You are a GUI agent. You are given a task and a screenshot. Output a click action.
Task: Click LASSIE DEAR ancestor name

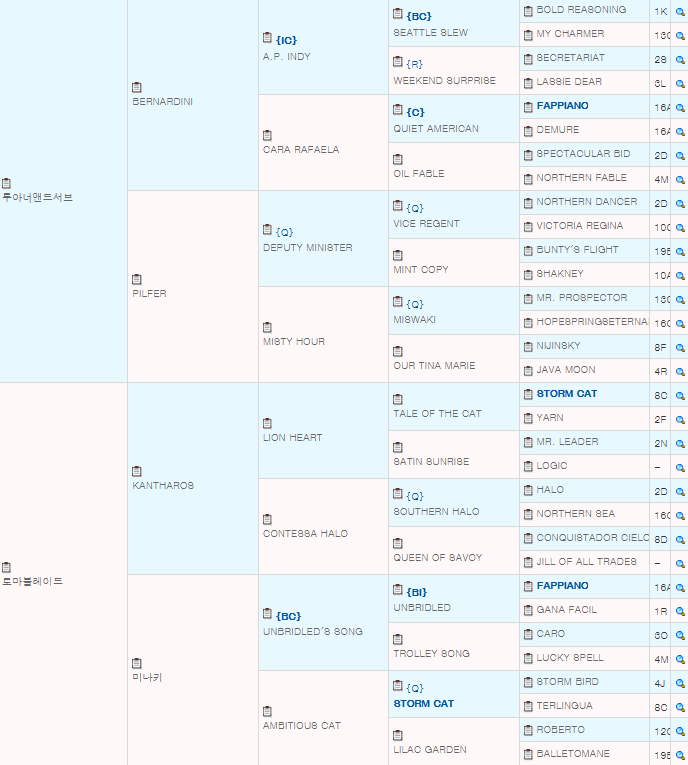point(569,81)
